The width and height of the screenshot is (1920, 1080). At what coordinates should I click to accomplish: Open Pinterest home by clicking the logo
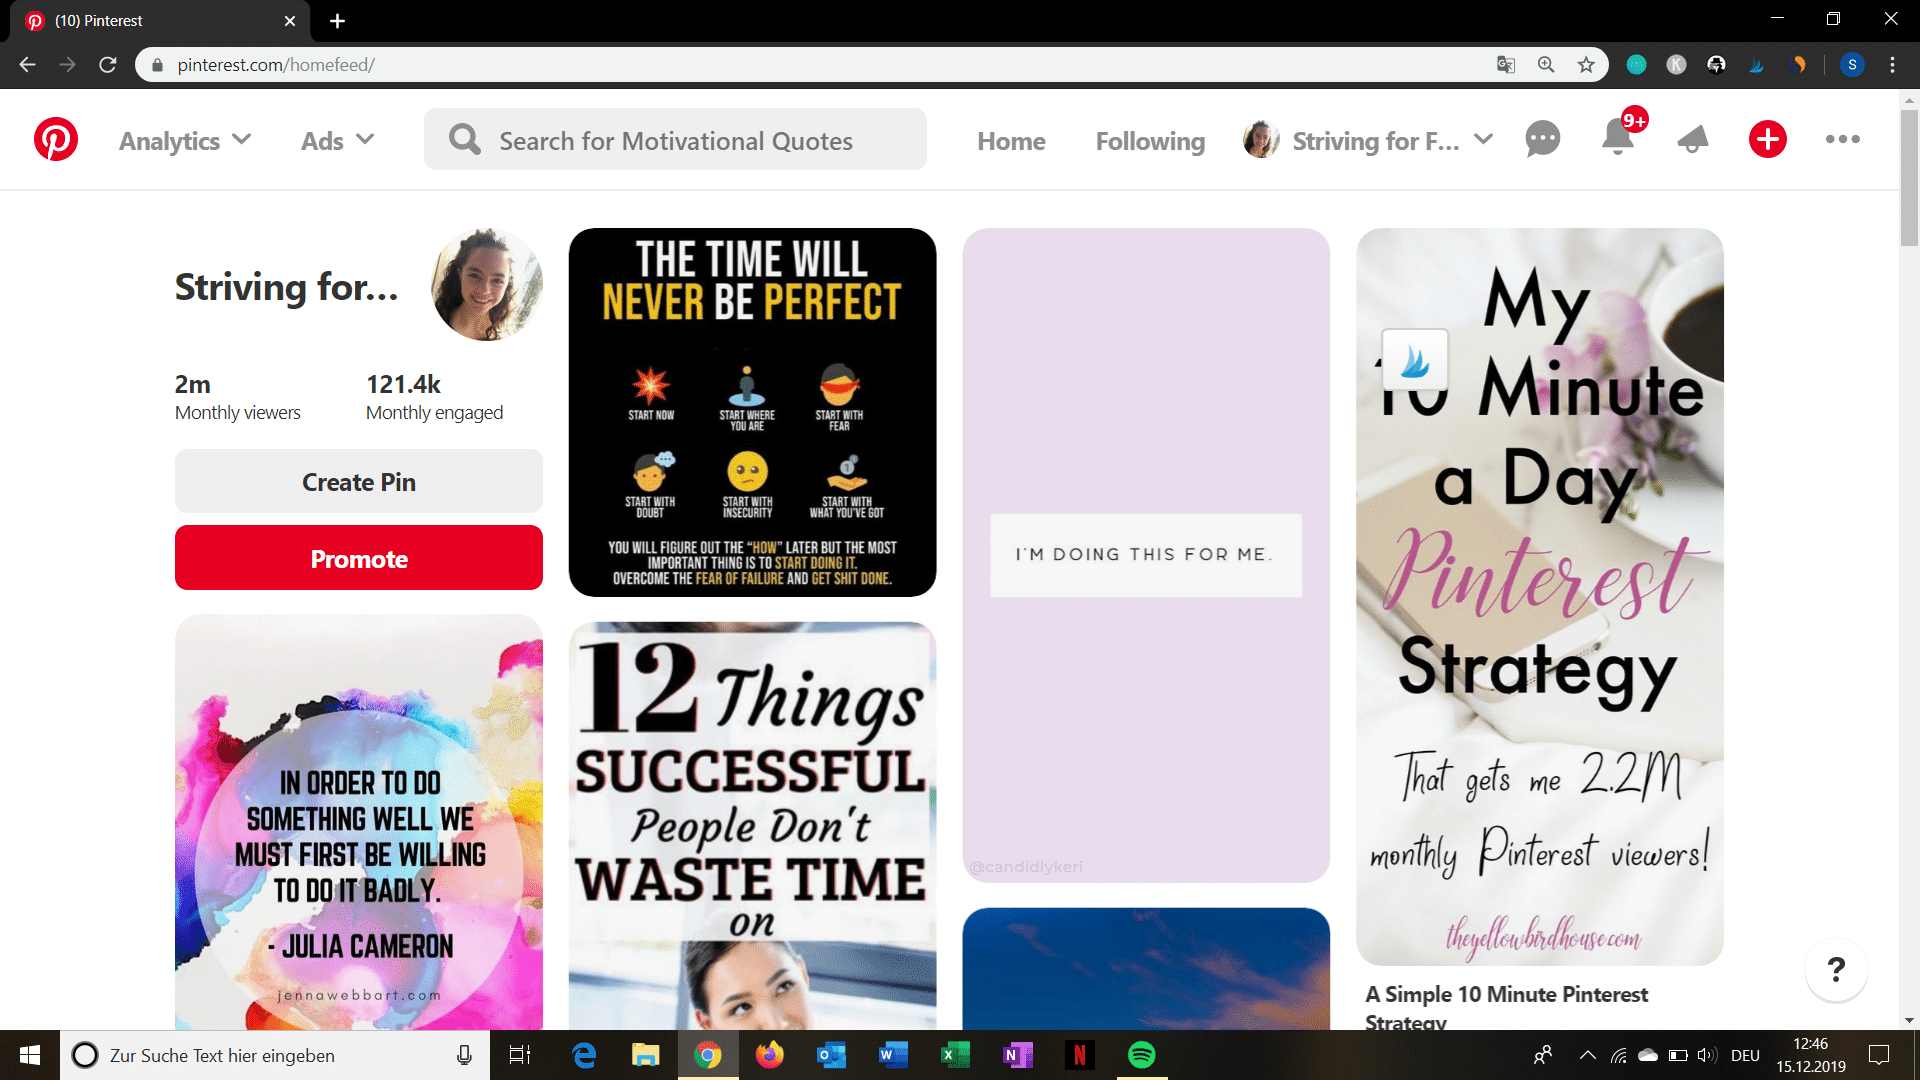(55, 139)
